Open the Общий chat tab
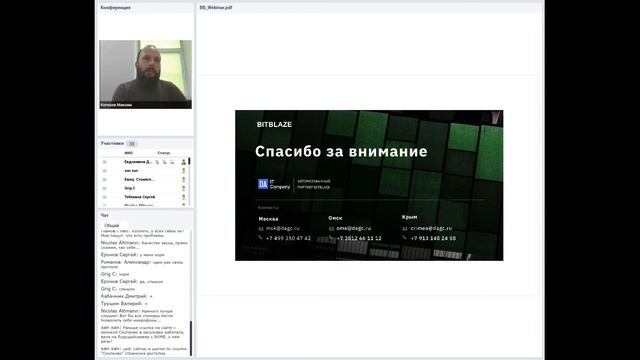The image size is (640, 360). [x=111, y=225]
